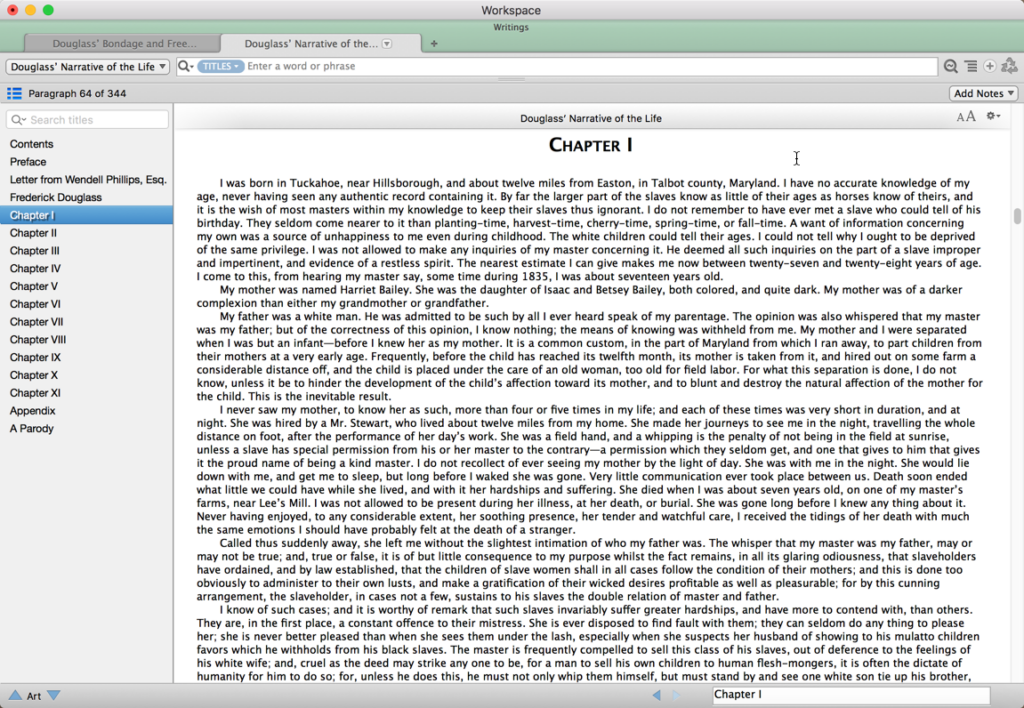
Task: Click the paragraph list icon beside Paragraph 64
Action: point(13,93)
